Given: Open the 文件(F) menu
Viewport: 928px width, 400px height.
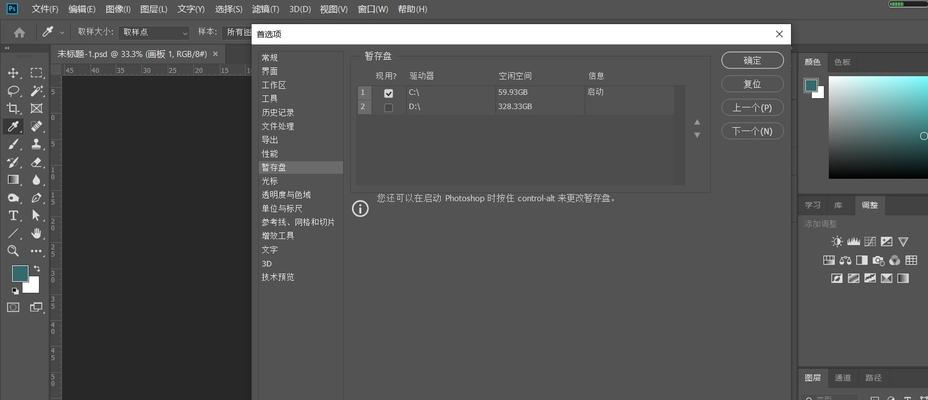Looking at the screenshot, I should [46, 9].
